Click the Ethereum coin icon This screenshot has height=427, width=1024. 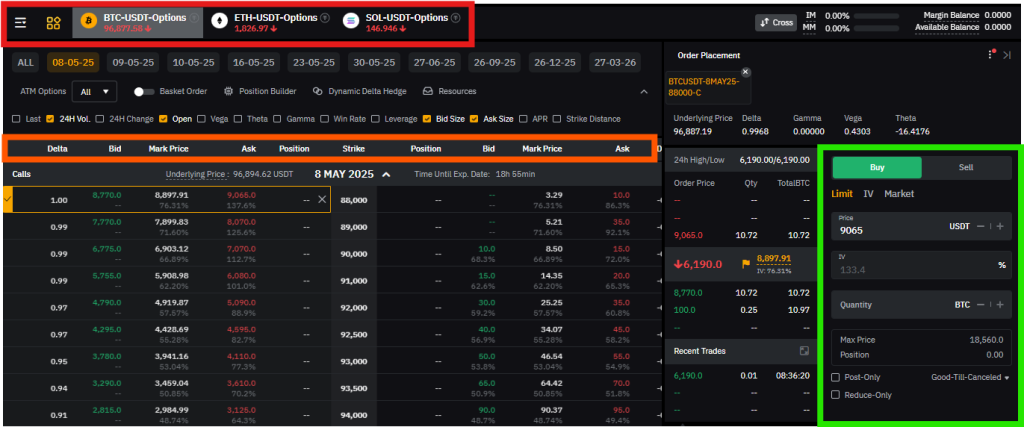pyautogui.click(x=221, y=22)
